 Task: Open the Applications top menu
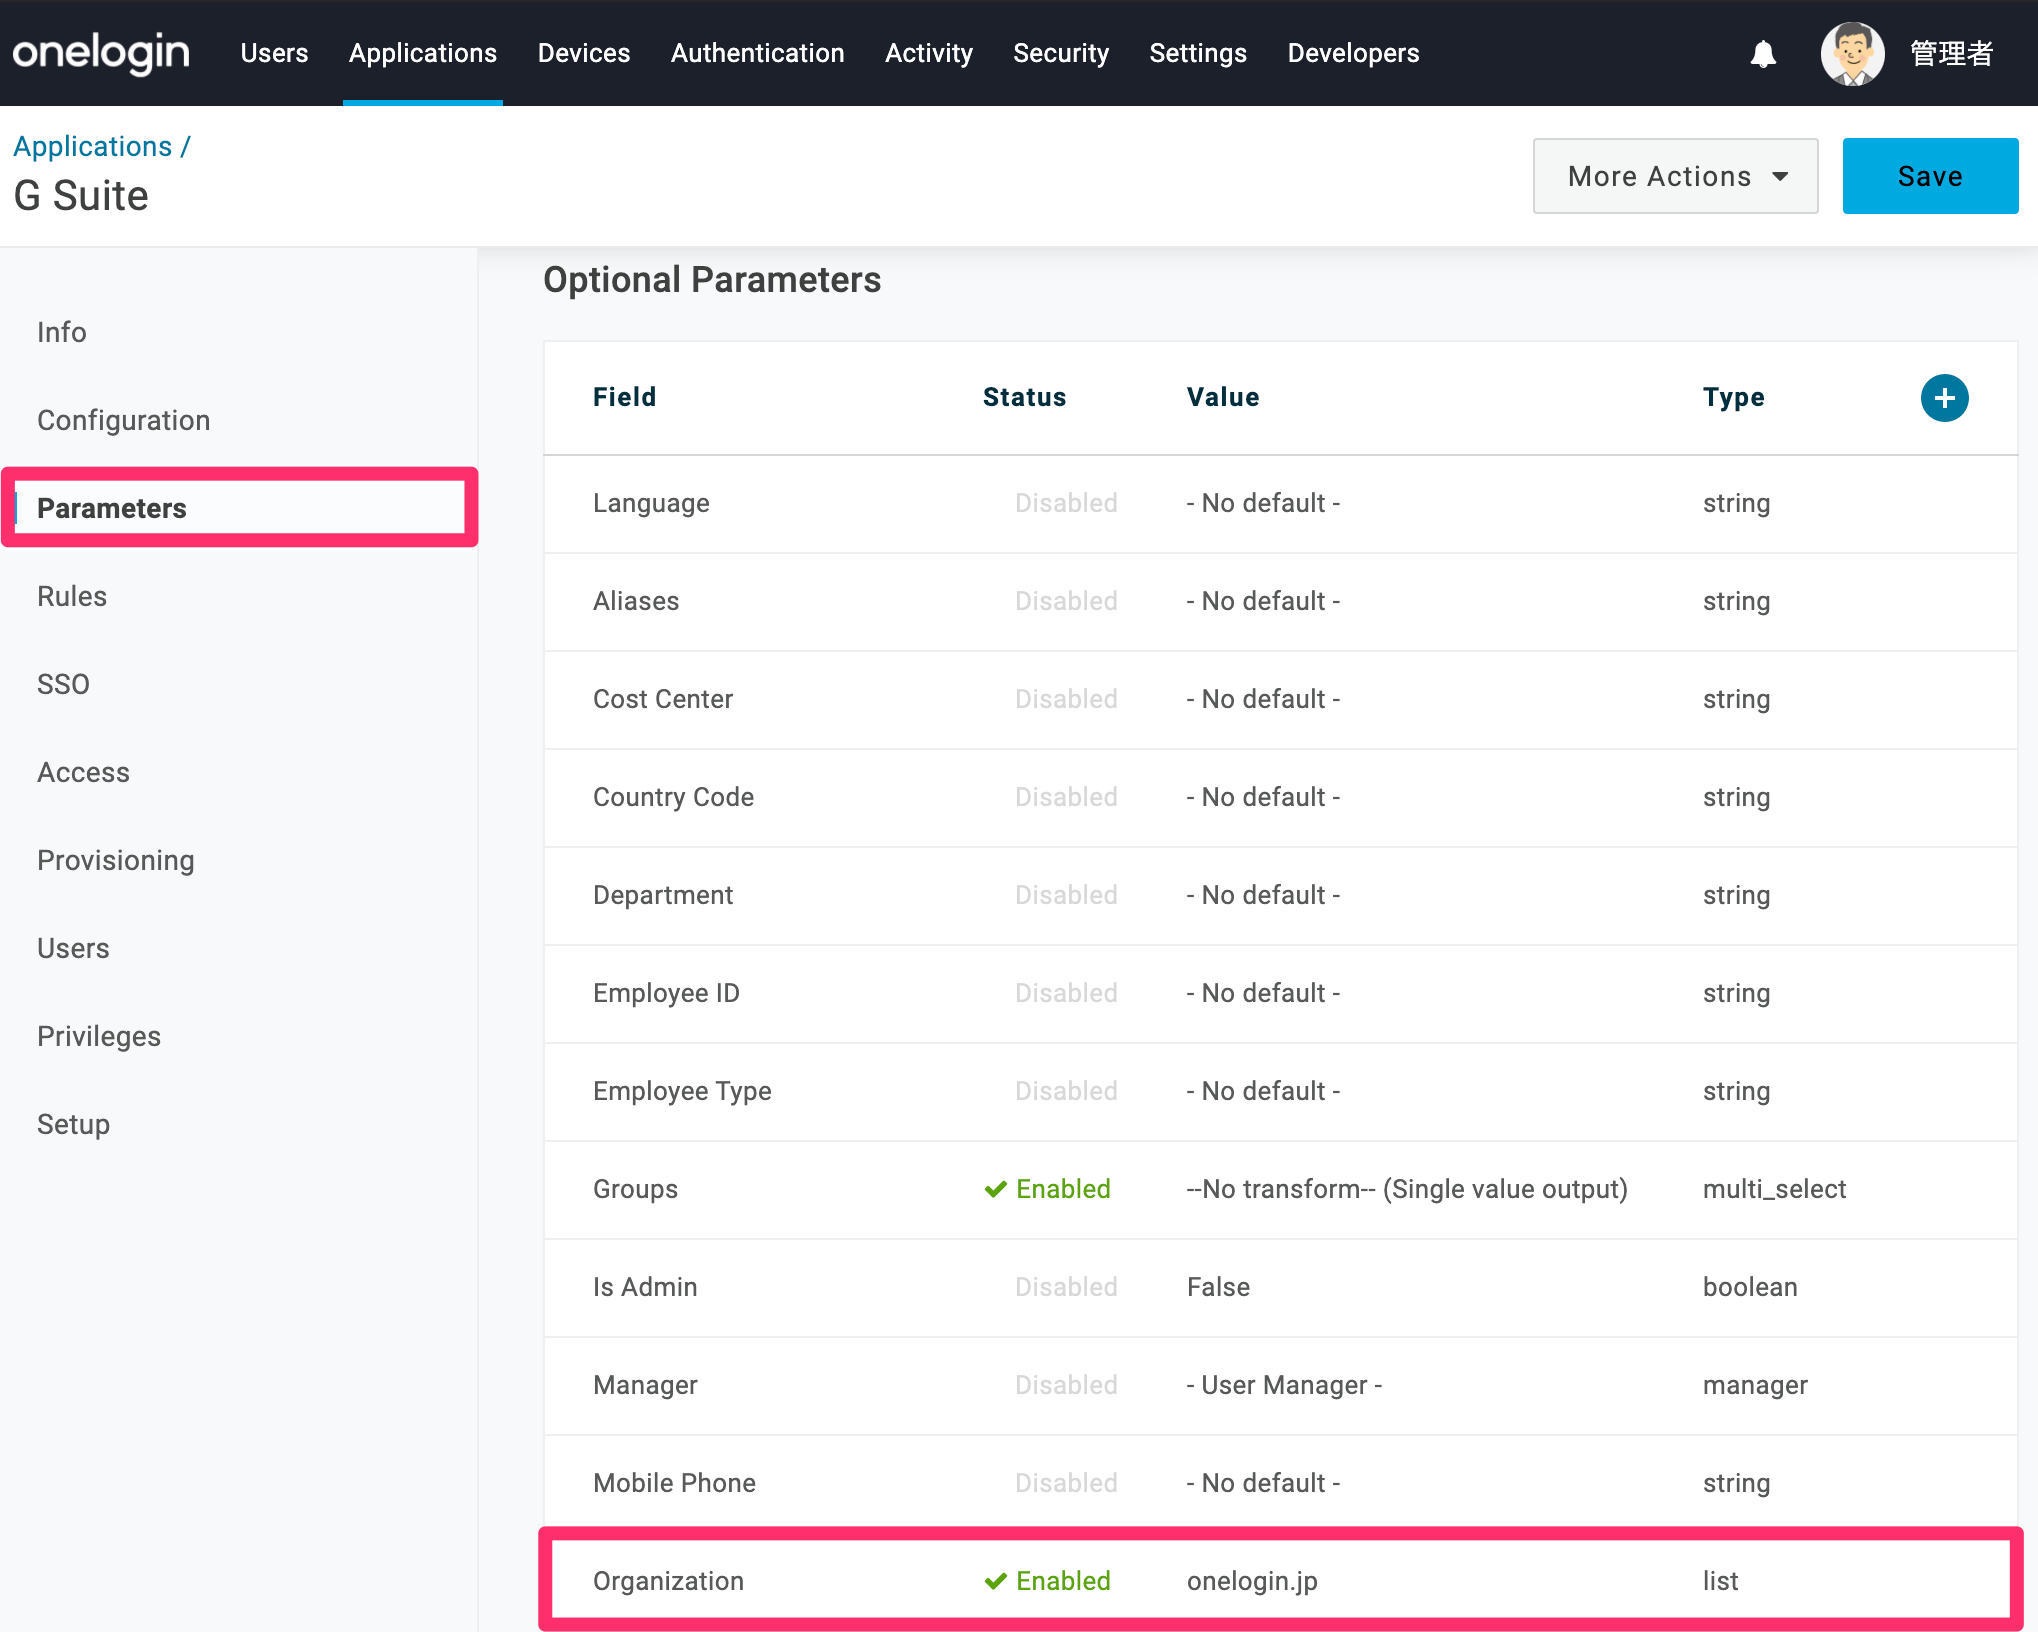423,53
